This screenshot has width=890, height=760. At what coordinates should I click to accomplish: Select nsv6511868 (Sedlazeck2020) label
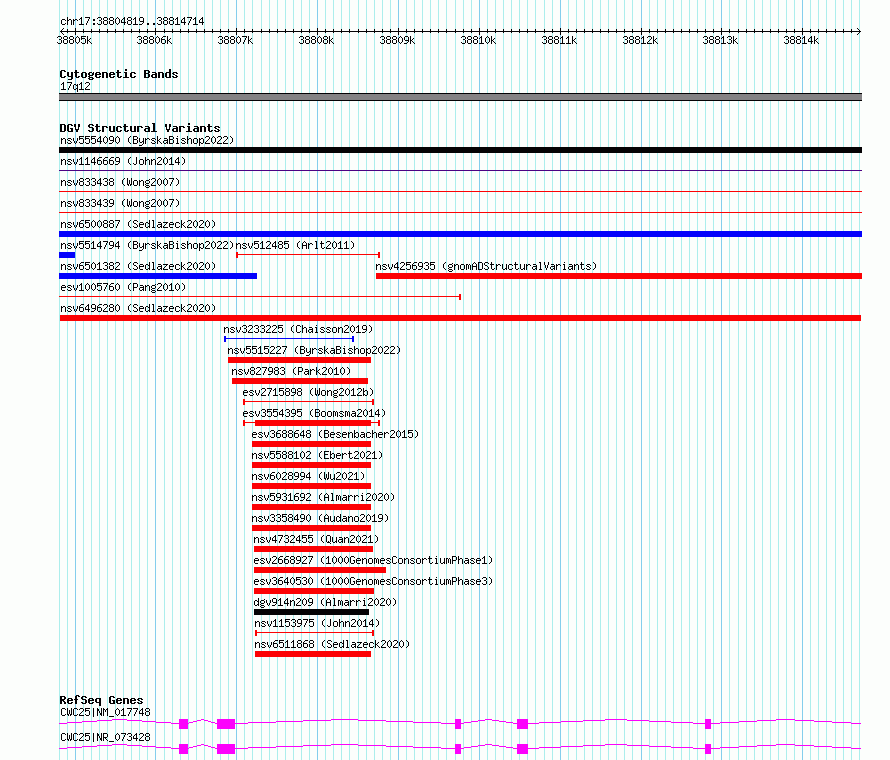[x=332, y=644]
